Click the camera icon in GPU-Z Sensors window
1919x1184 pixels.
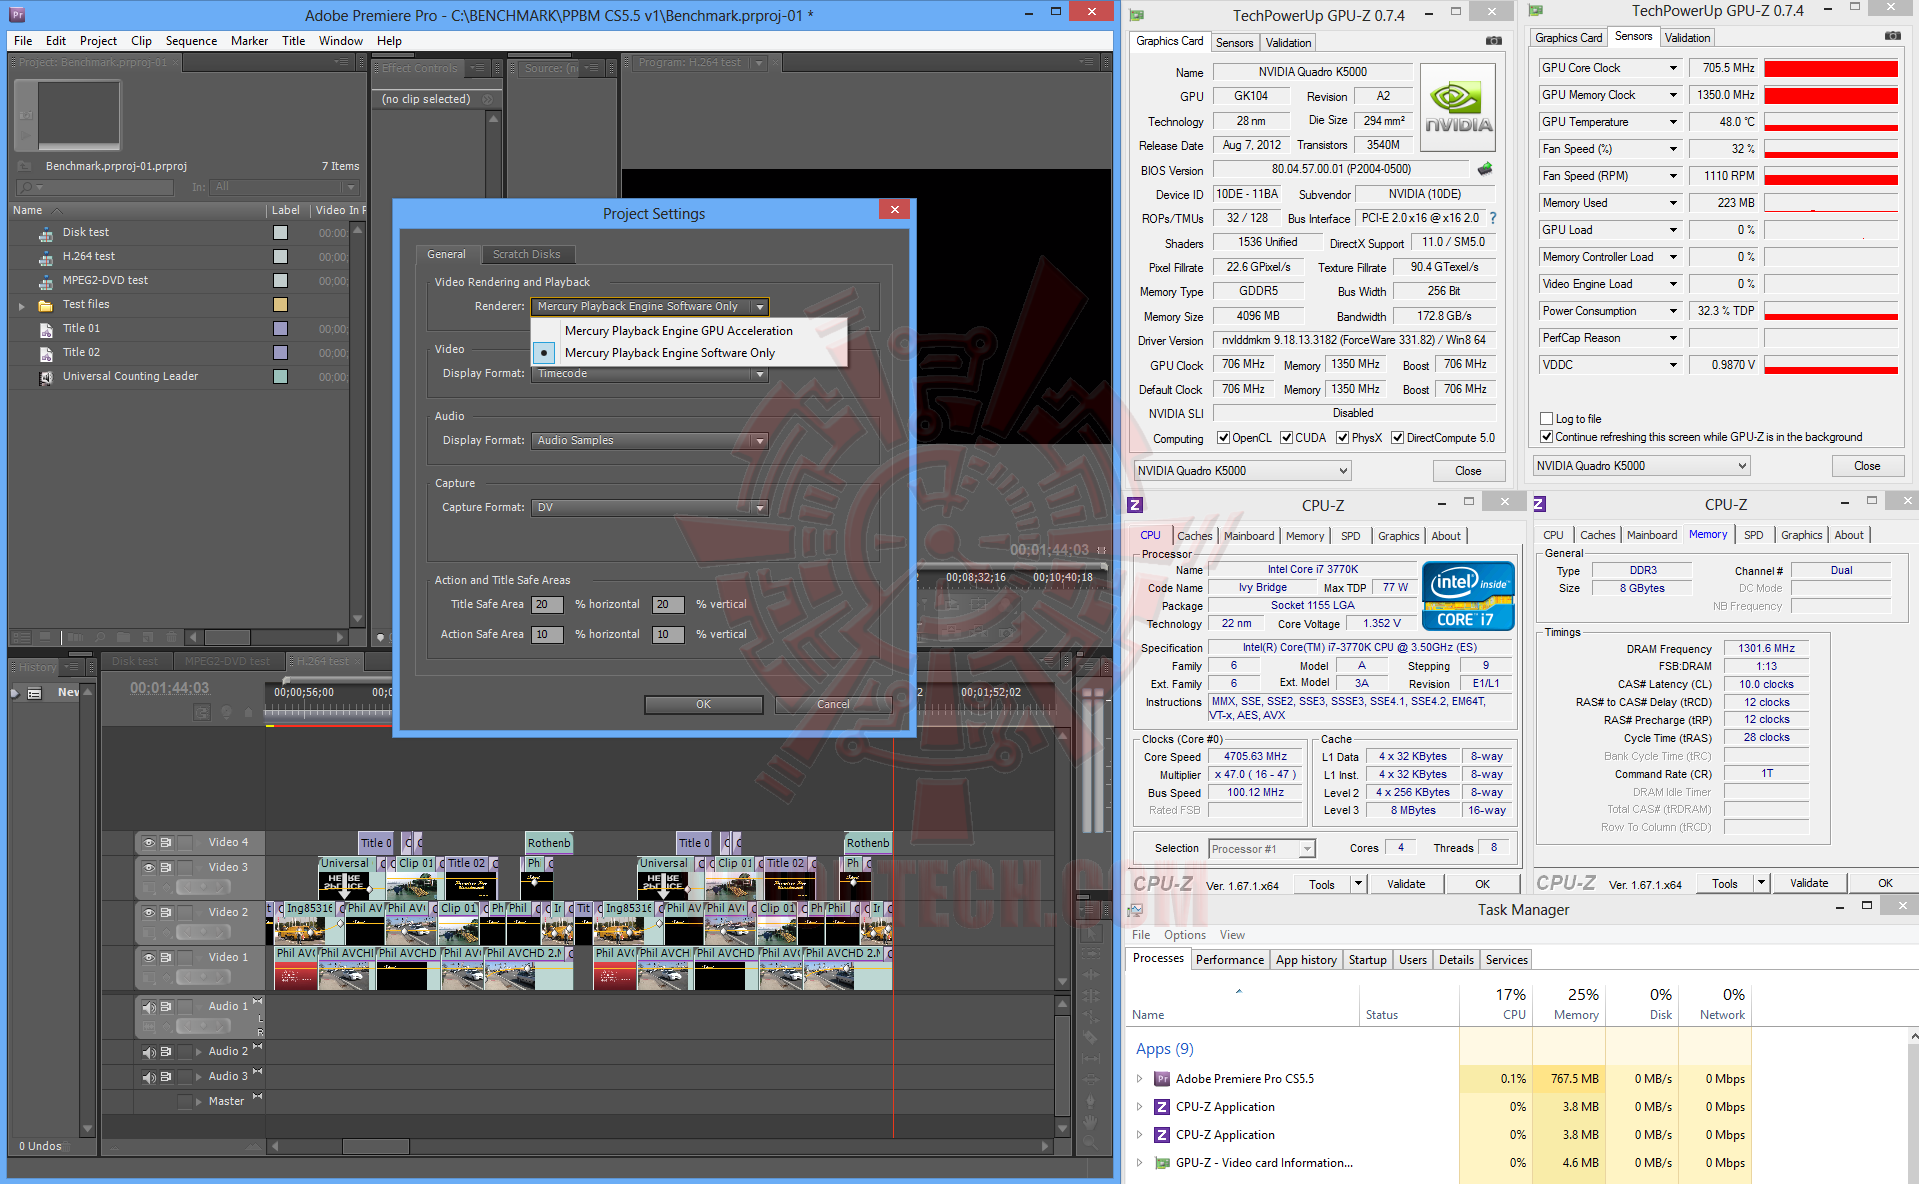pos(1893,36)
